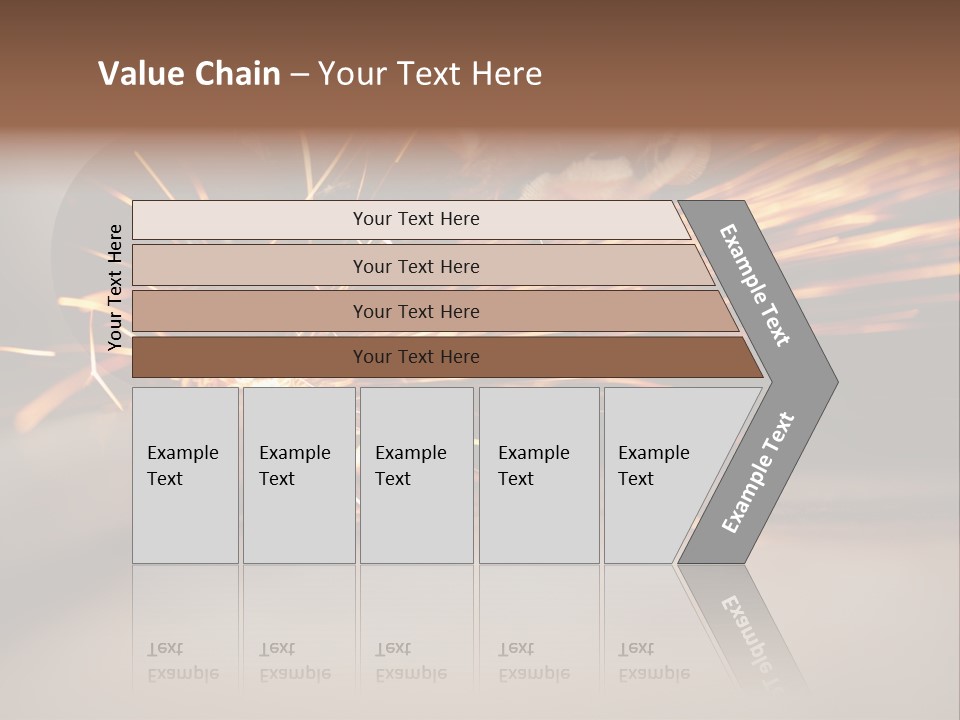Select the second "Your Text Here" bar
The width and height of the screenshot is (960, 720).
coord(415,266)
